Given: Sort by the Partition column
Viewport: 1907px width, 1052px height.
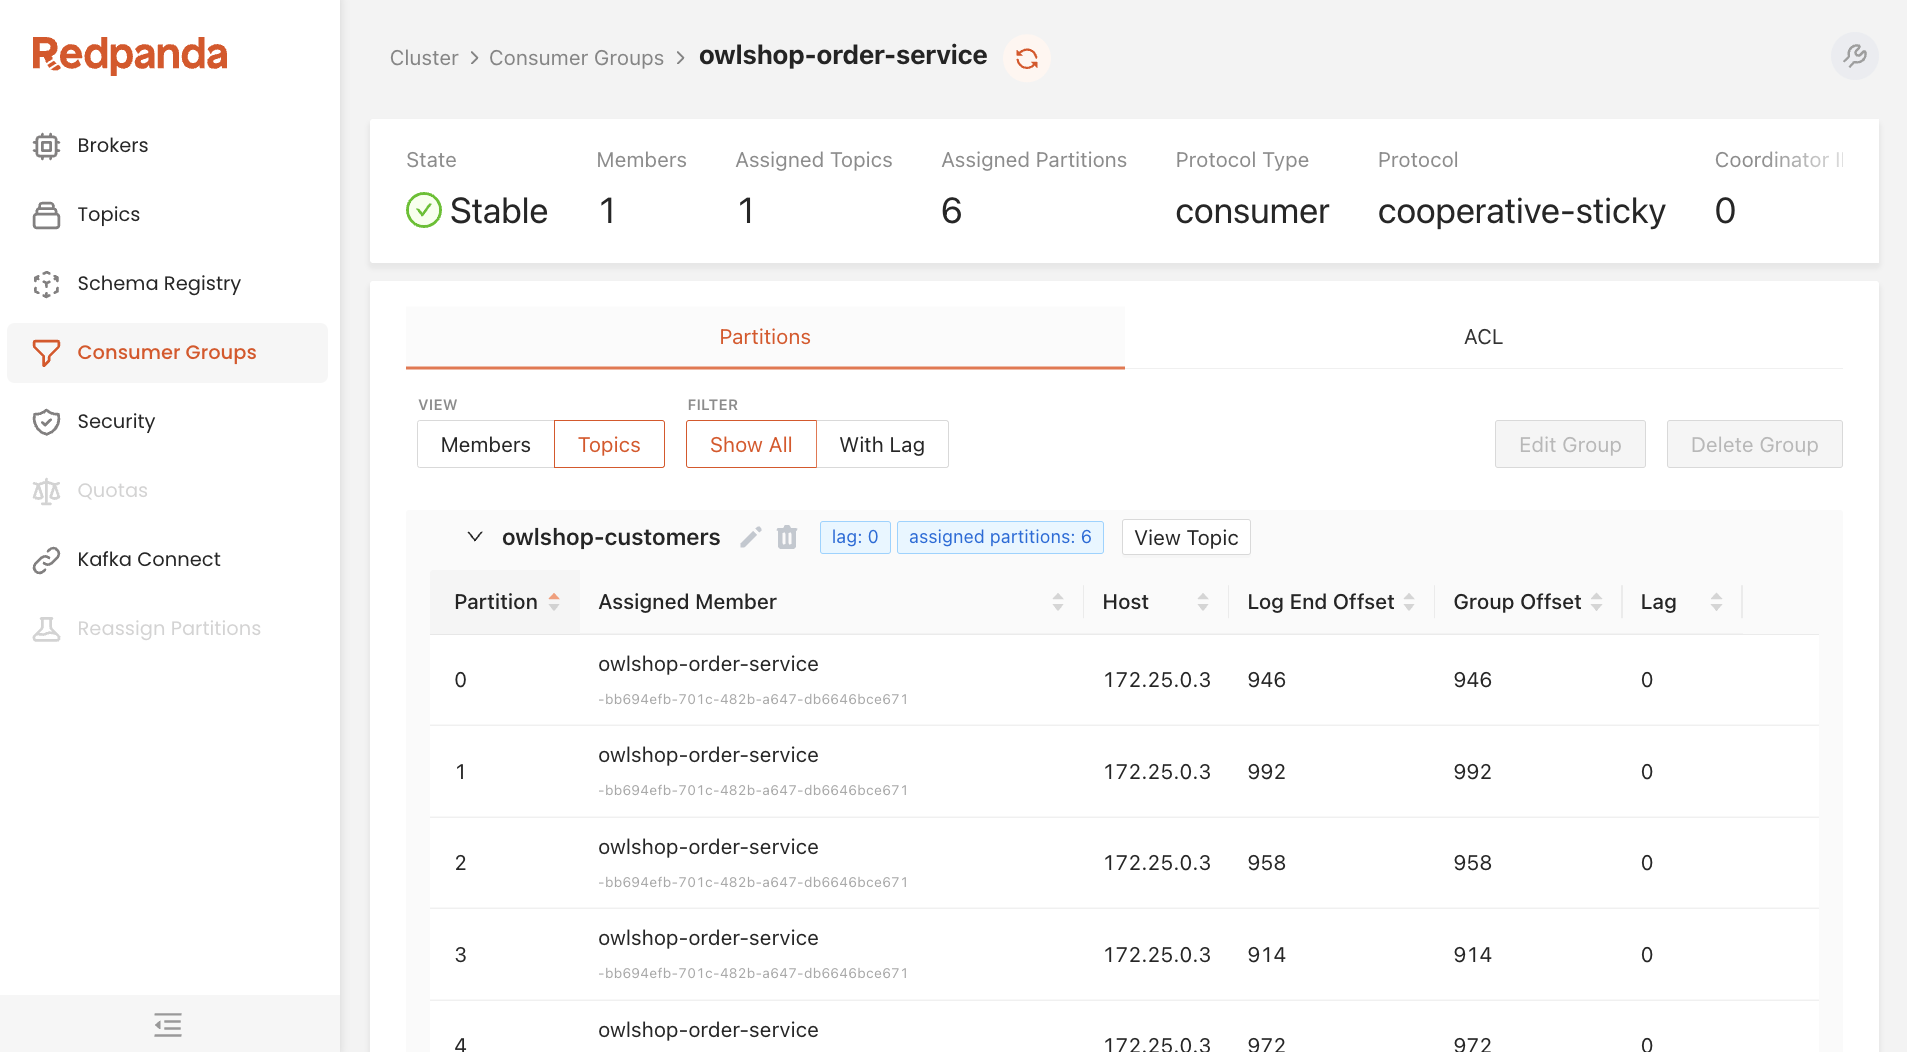Looking at the screenshot, I should pos(505,602).
